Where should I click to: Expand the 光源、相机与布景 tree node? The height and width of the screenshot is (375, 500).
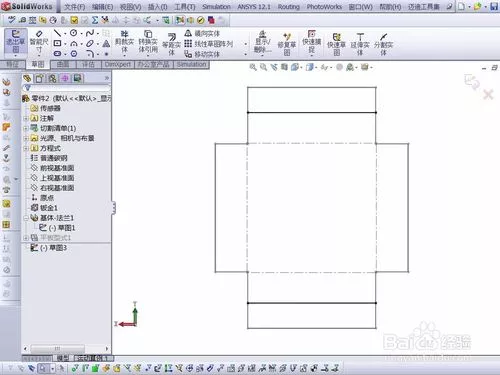coord(26,138)
